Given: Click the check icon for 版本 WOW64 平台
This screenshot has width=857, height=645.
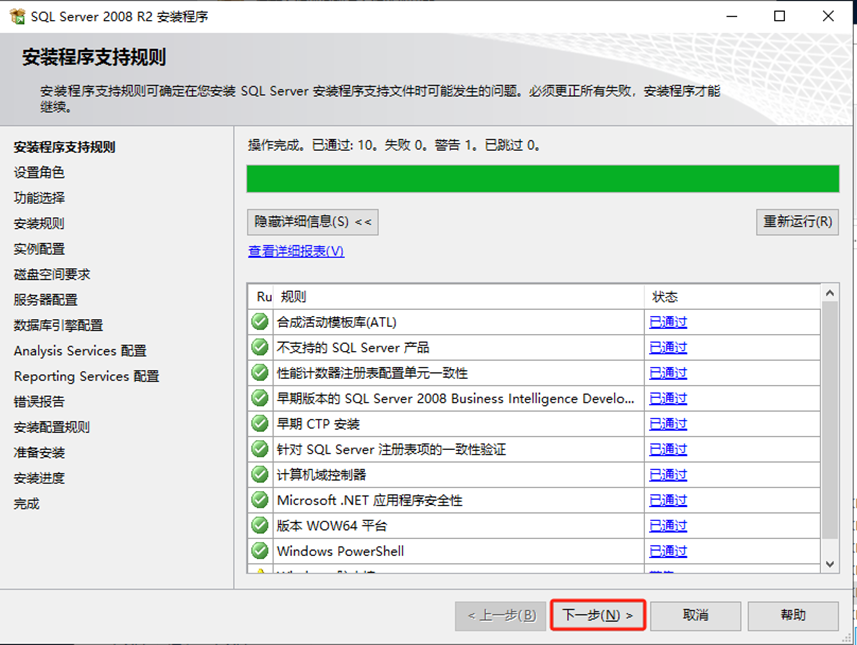Looking at the screenshot, I should [260, 525].
